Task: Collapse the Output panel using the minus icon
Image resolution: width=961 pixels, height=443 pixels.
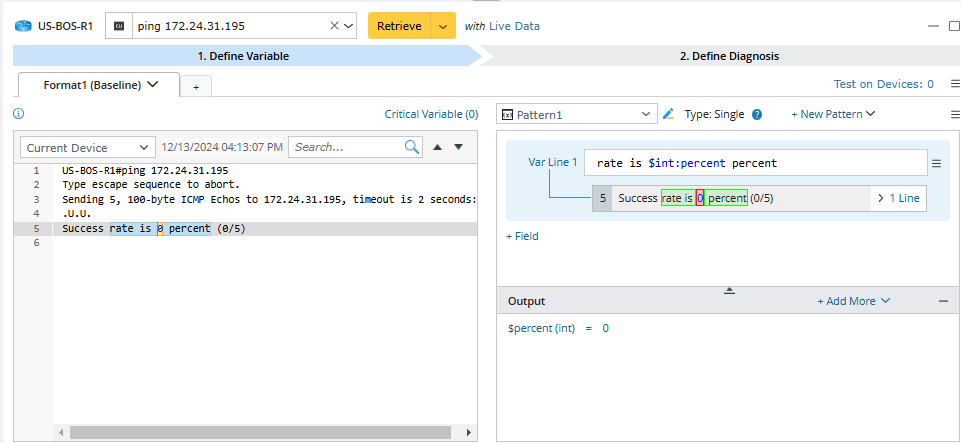Action: [943, 301]
